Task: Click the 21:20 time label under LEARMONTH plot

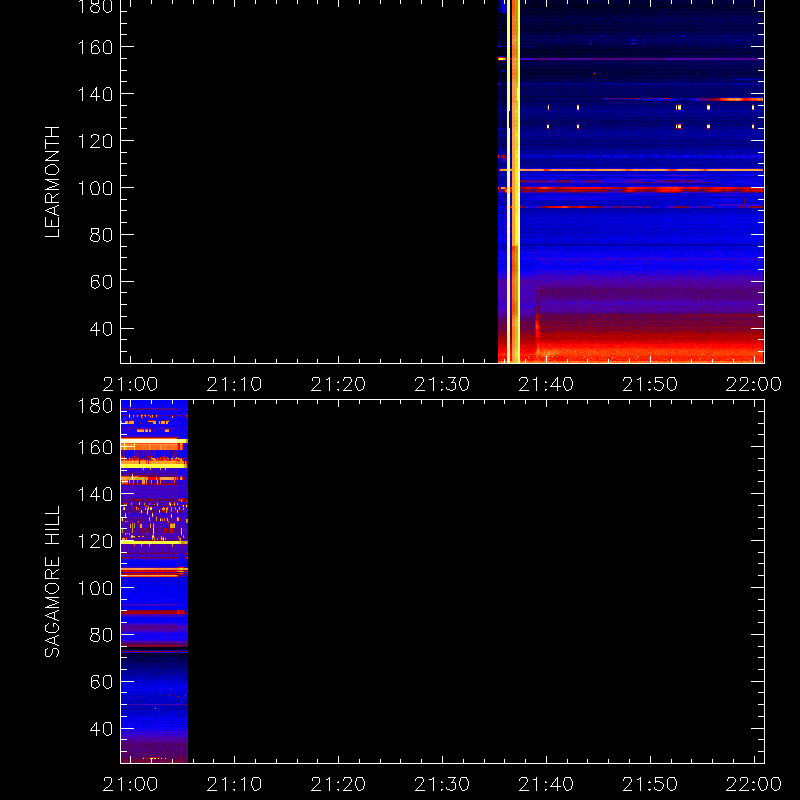Action: (x=338, y=384)
